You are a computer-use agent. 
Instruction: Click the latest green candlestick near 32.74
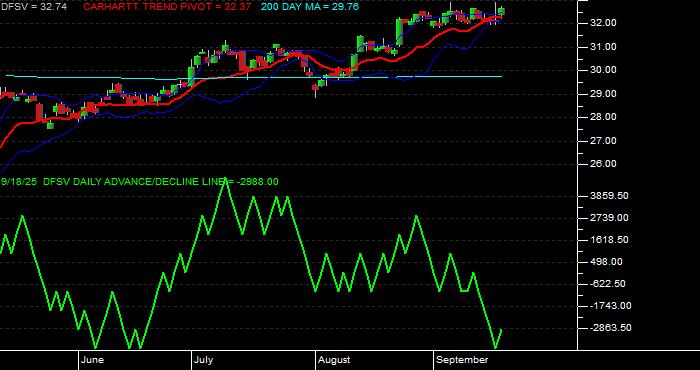coord(502,12)
